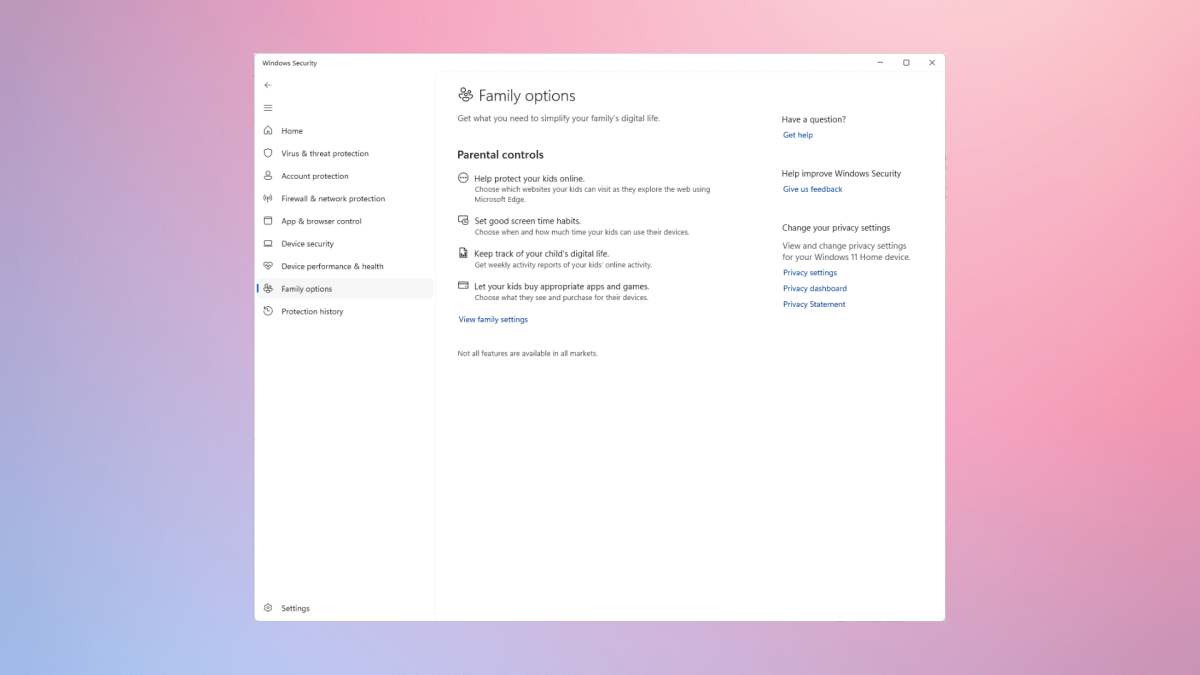Open the Home page
The width and height of the screenshot is (1200, 675).
(x=344, y=131)
